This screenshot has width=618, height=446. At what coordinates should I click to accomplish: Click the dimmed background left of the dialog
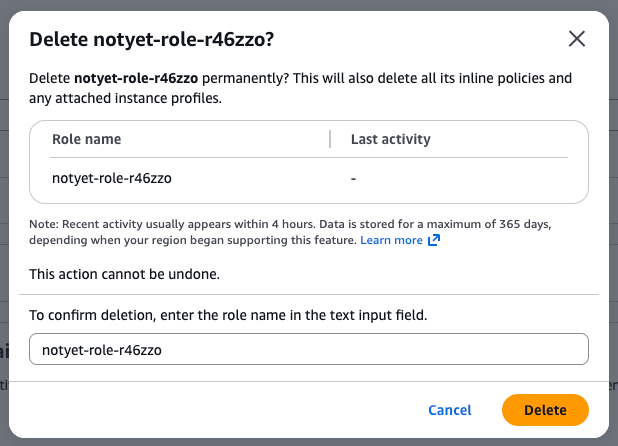pos(4,250)
